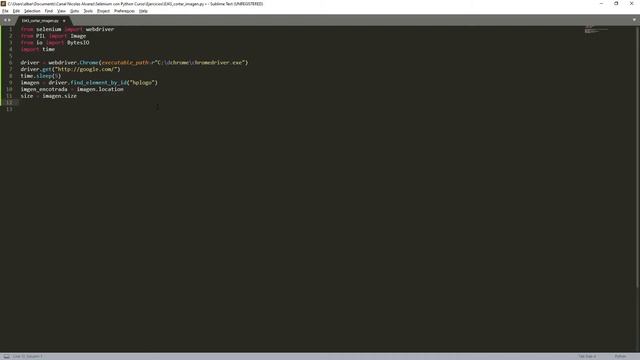Go to previous tab using left arrow
Screen dimensions: 640x360
pyautogui.click(x=5, y=20)
